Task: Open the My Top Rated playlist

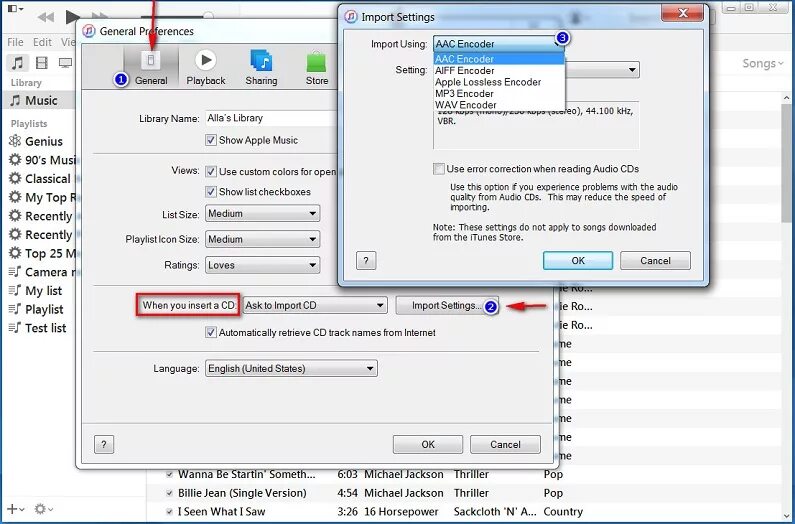Action: pos(42,198)
